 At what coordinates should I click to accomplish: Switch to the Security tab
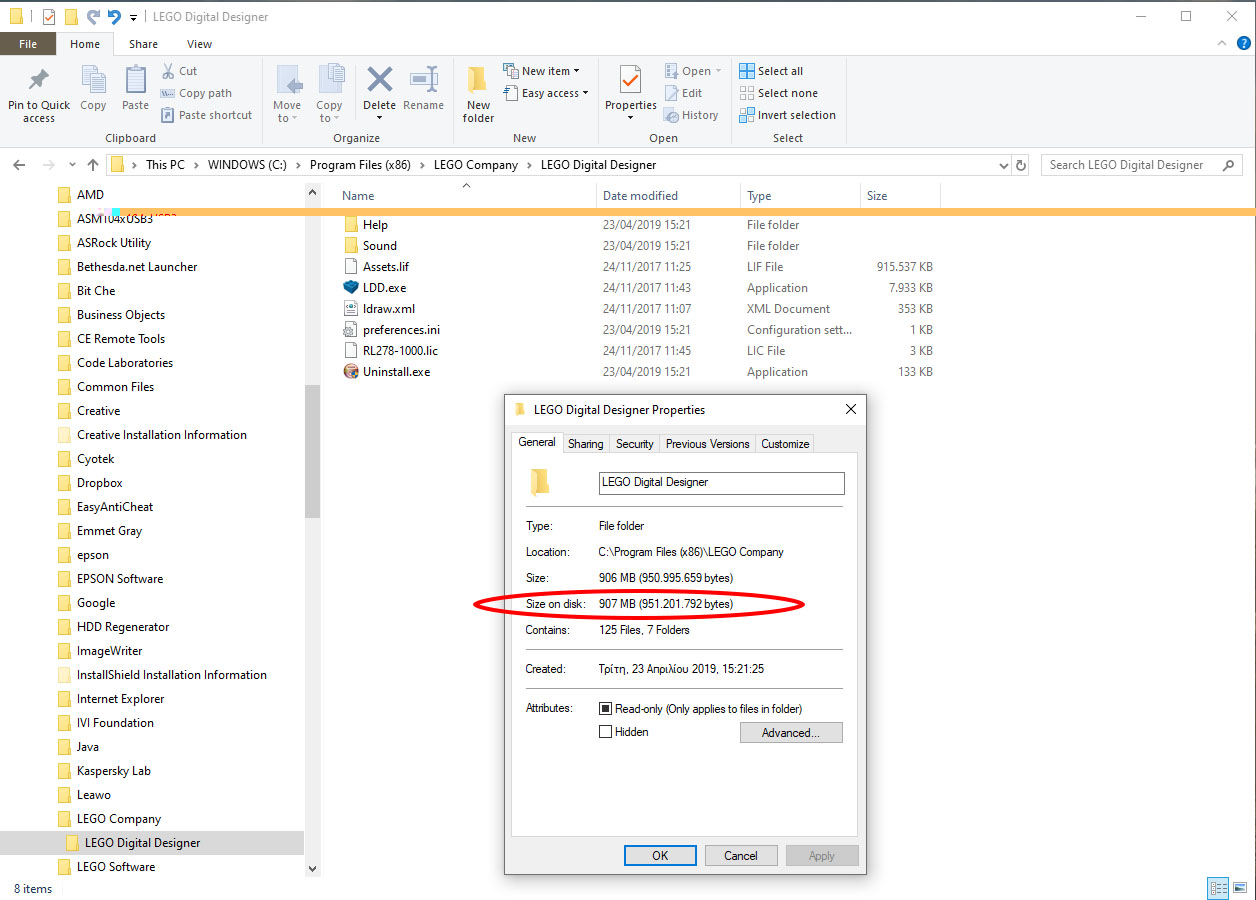tap(634, 444)
